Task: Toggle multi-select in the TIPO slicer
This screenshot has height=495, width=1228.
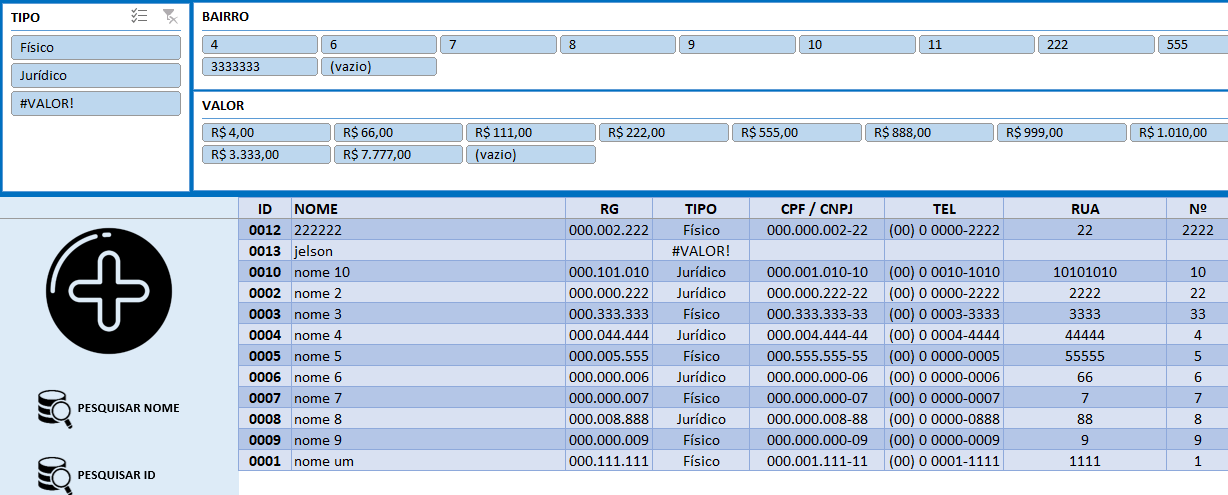Action: click(x=140, y=16)
